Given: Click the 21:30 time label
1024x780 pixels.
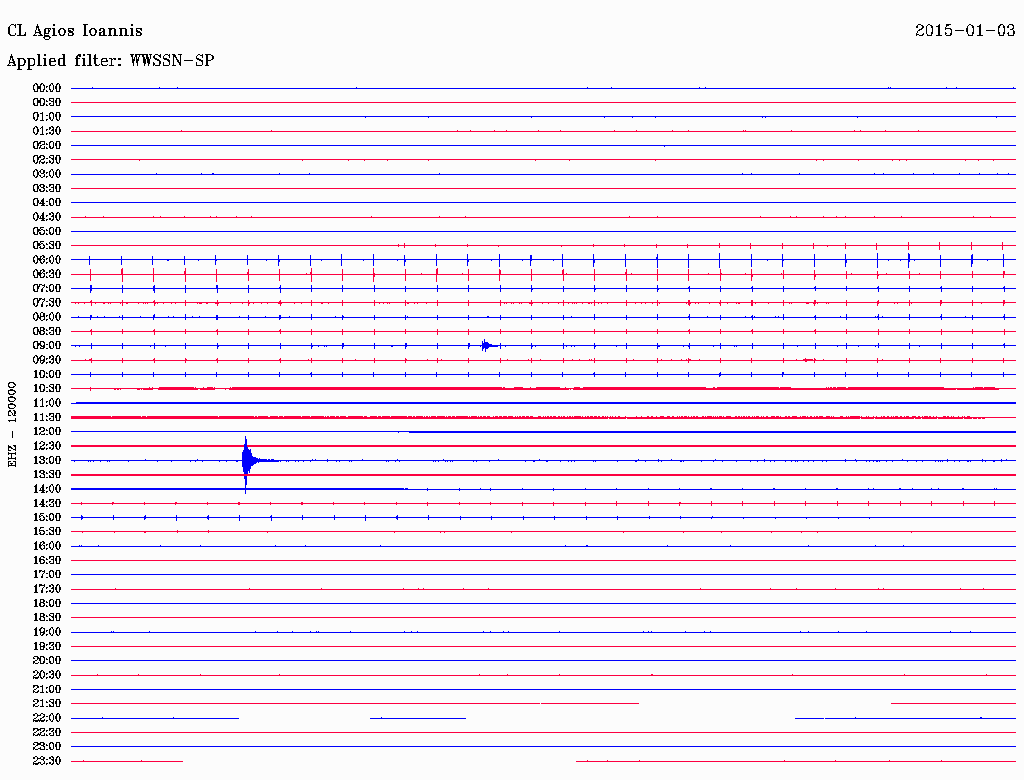Looking at the screenshot, I should coord(47,704).
